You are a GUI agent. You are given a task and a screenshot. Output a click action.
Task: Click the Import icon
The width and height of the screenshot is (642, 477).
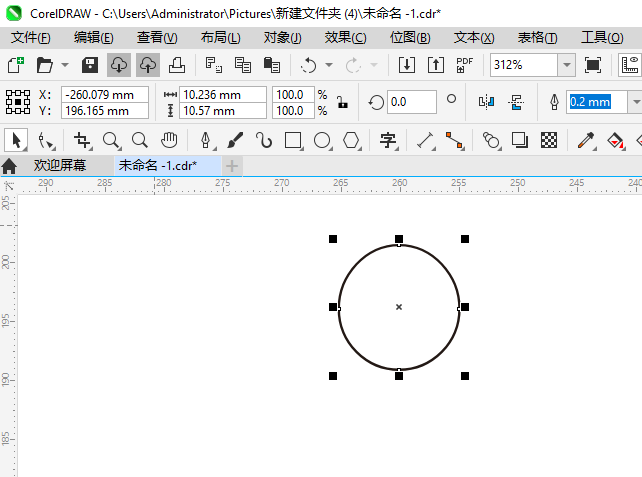407,65
